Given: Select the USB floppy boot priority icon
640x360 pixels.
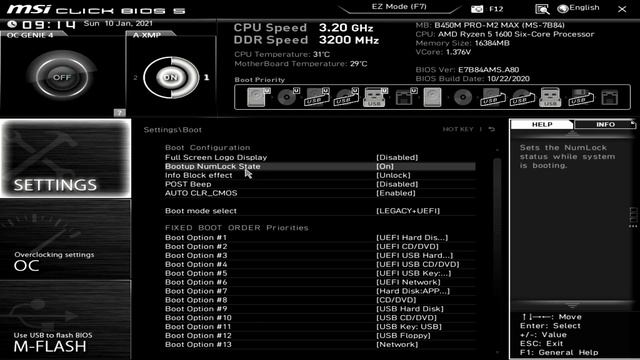Looking at the screenshot, I should (581, 98).
